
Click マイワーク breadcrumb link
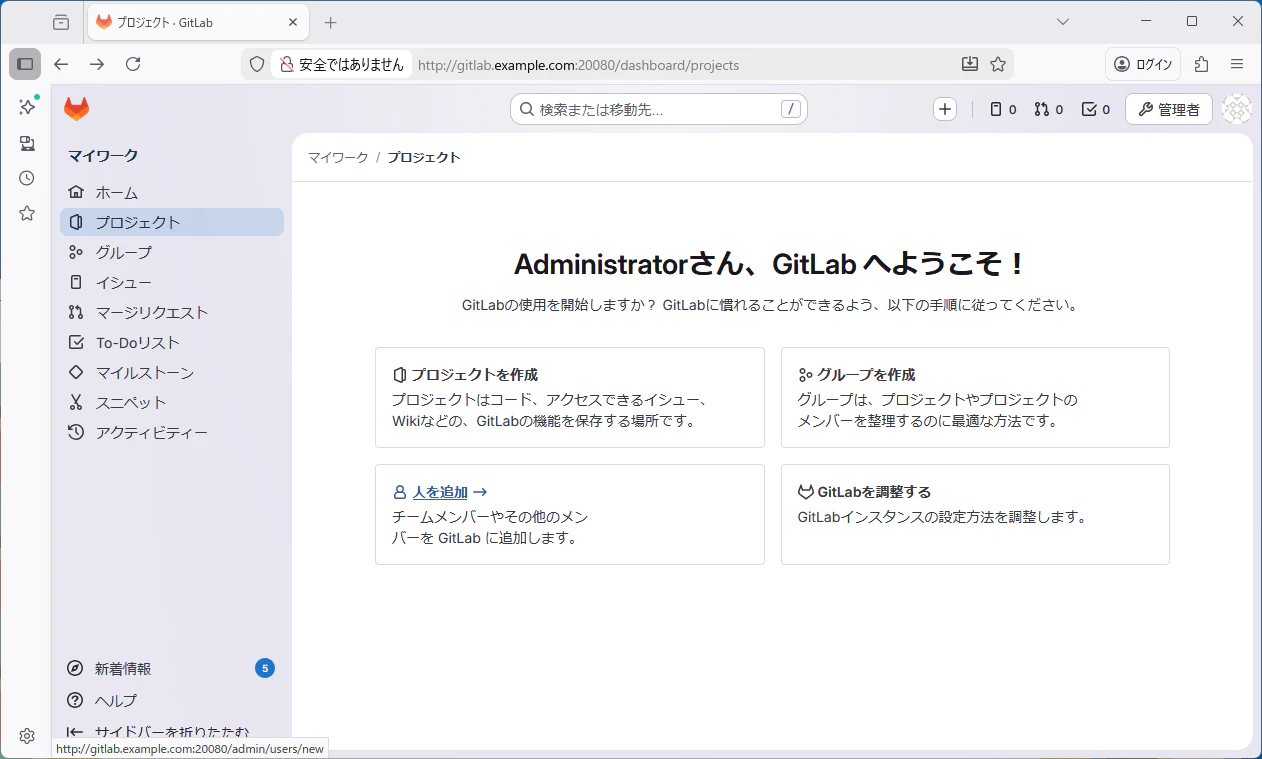[338, 157]
